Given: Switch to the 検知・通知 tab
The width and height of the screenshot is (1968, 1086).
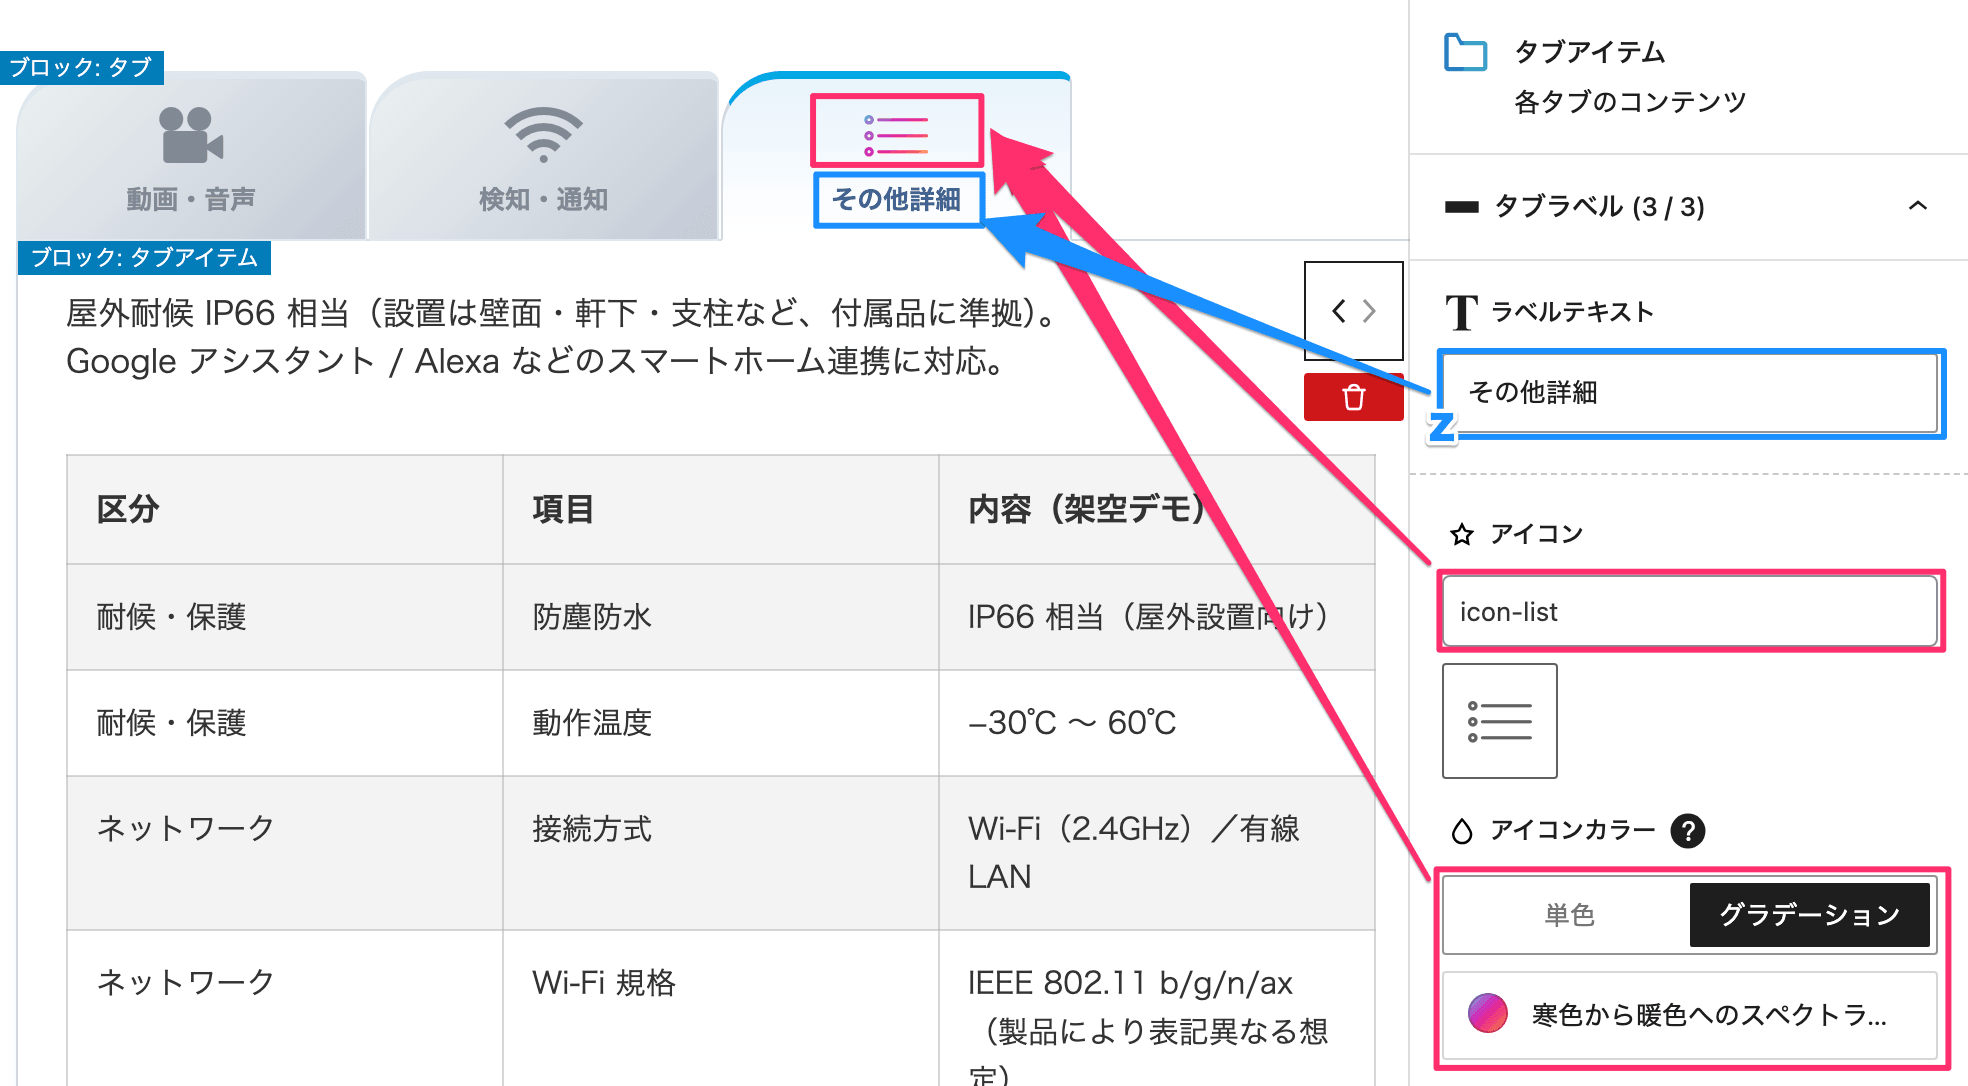Looking at the screenshot, I should (543, 199).
